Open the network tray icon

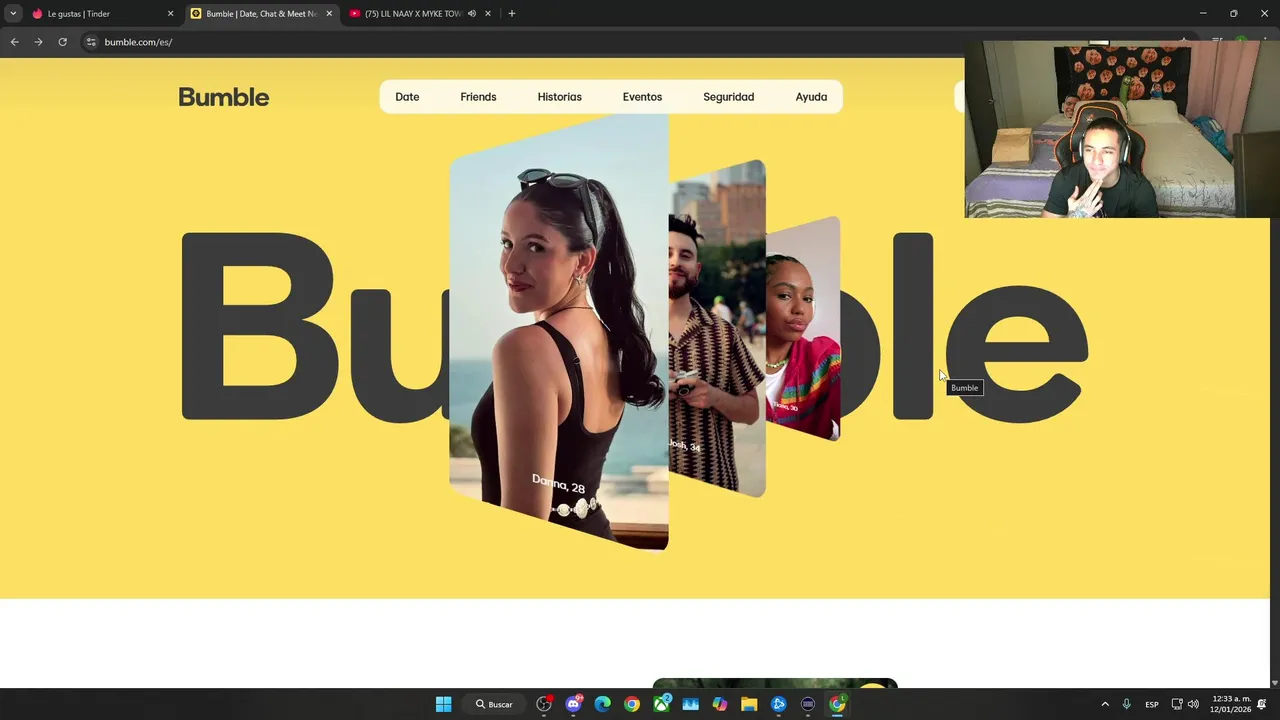click(1177, 704)
